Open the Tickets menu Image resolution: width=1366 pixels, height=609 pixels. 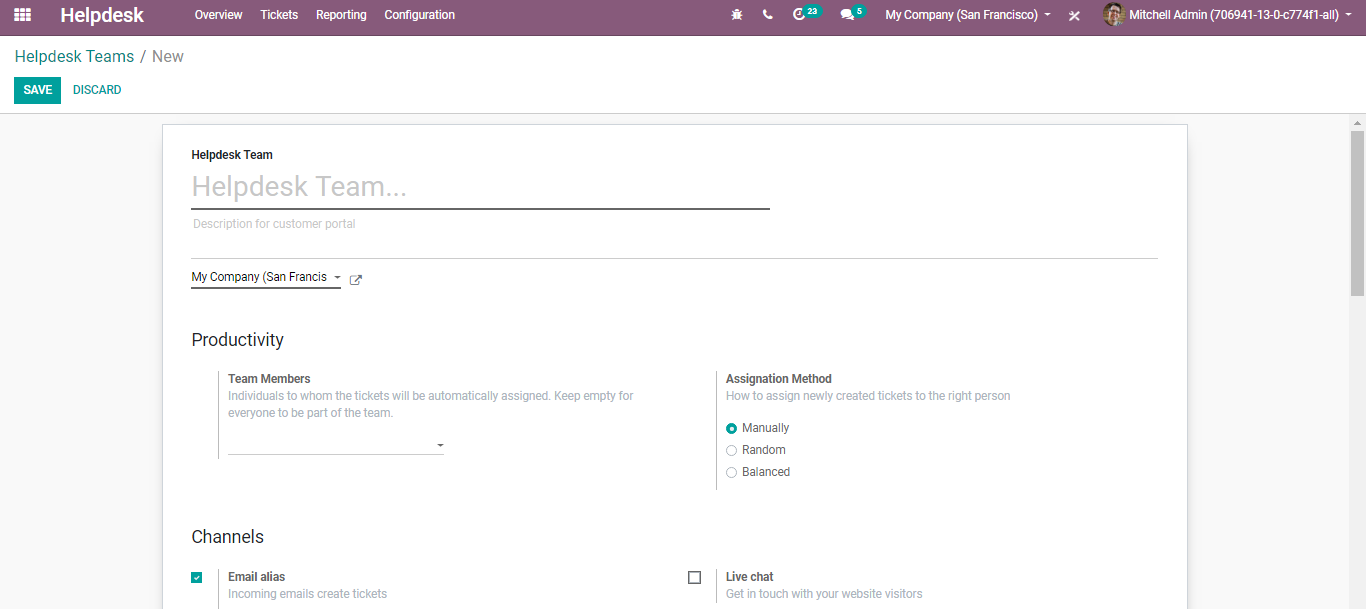[x=279, y=15]
